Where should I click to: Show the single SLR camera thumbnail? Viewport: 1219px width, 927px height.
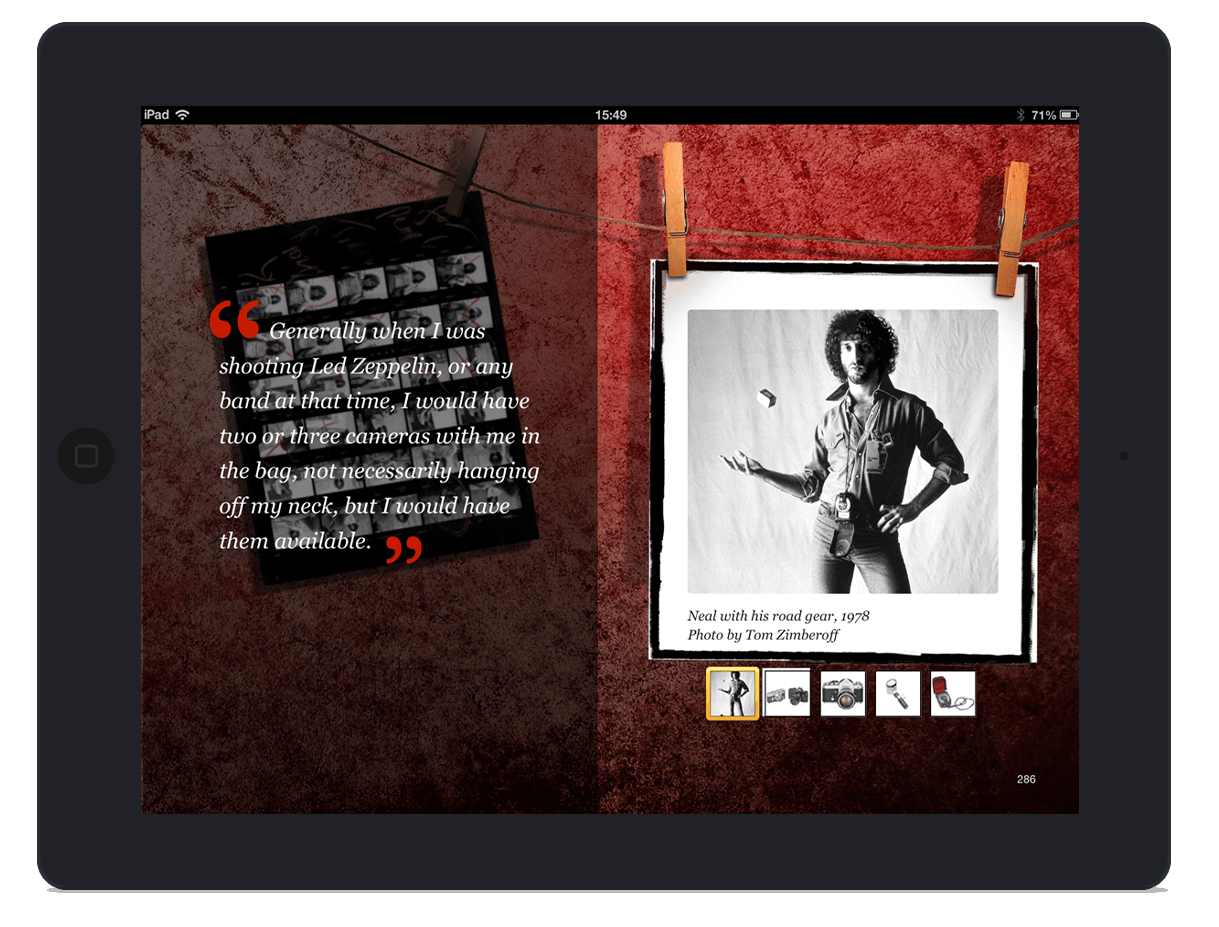842,694
